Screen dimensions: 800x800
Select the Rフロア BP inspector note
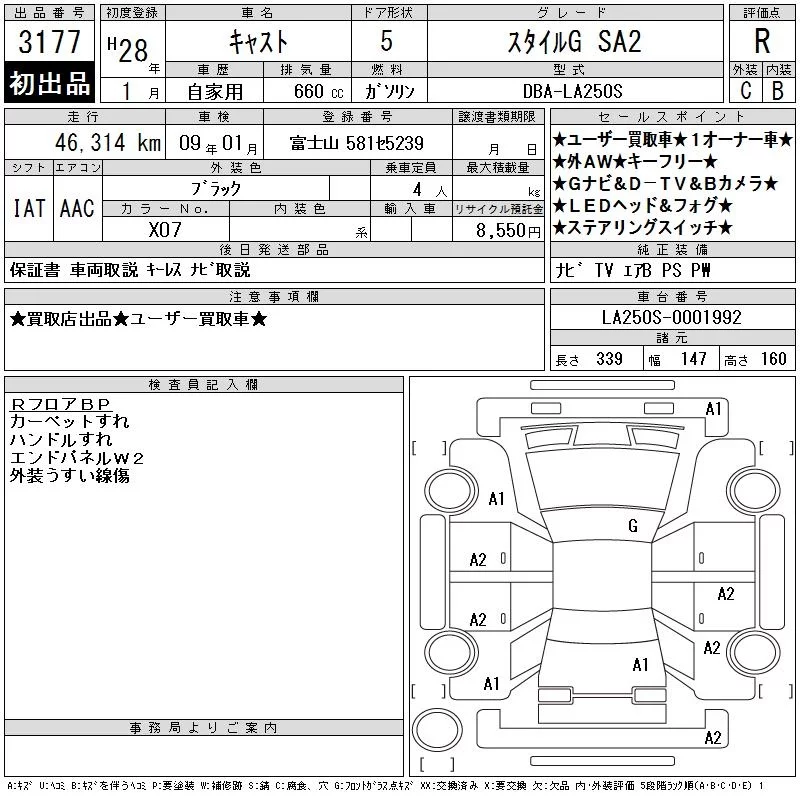pos(60,404)
